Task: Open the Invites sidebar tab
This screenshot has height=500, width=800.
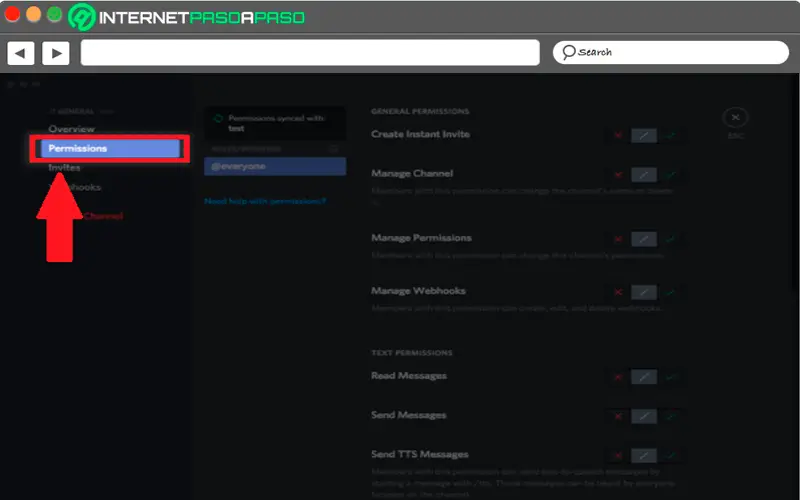Action: pos(64,167)
